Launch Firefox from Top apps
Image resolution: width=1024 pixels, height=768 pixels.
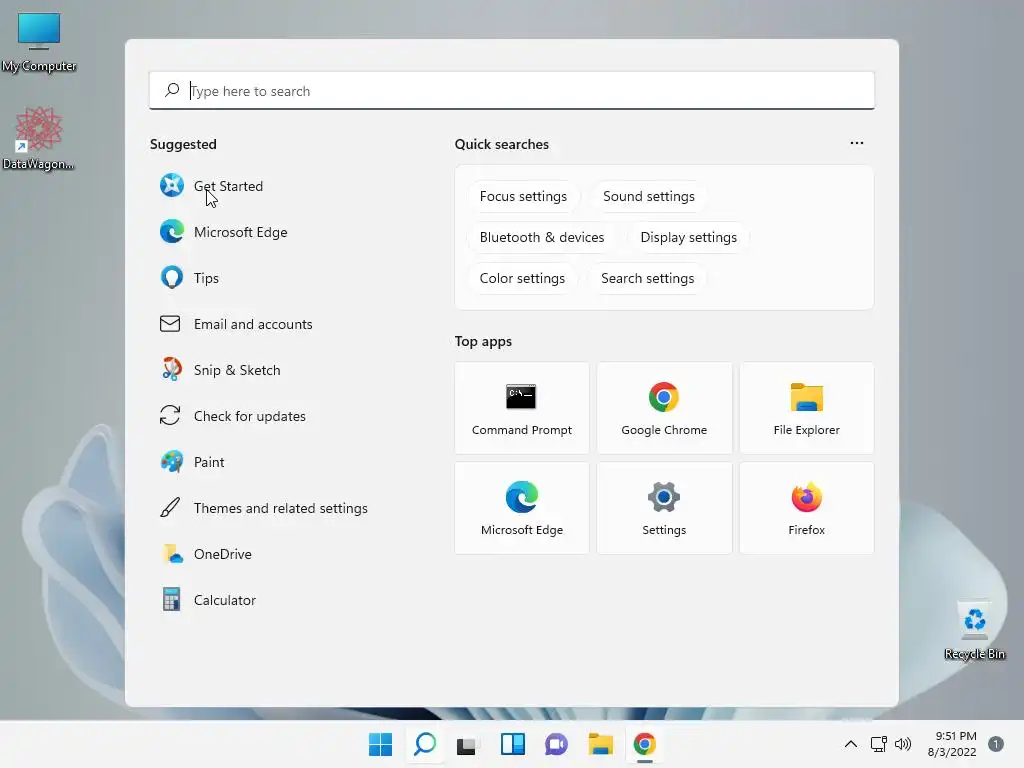pos(807,508)
